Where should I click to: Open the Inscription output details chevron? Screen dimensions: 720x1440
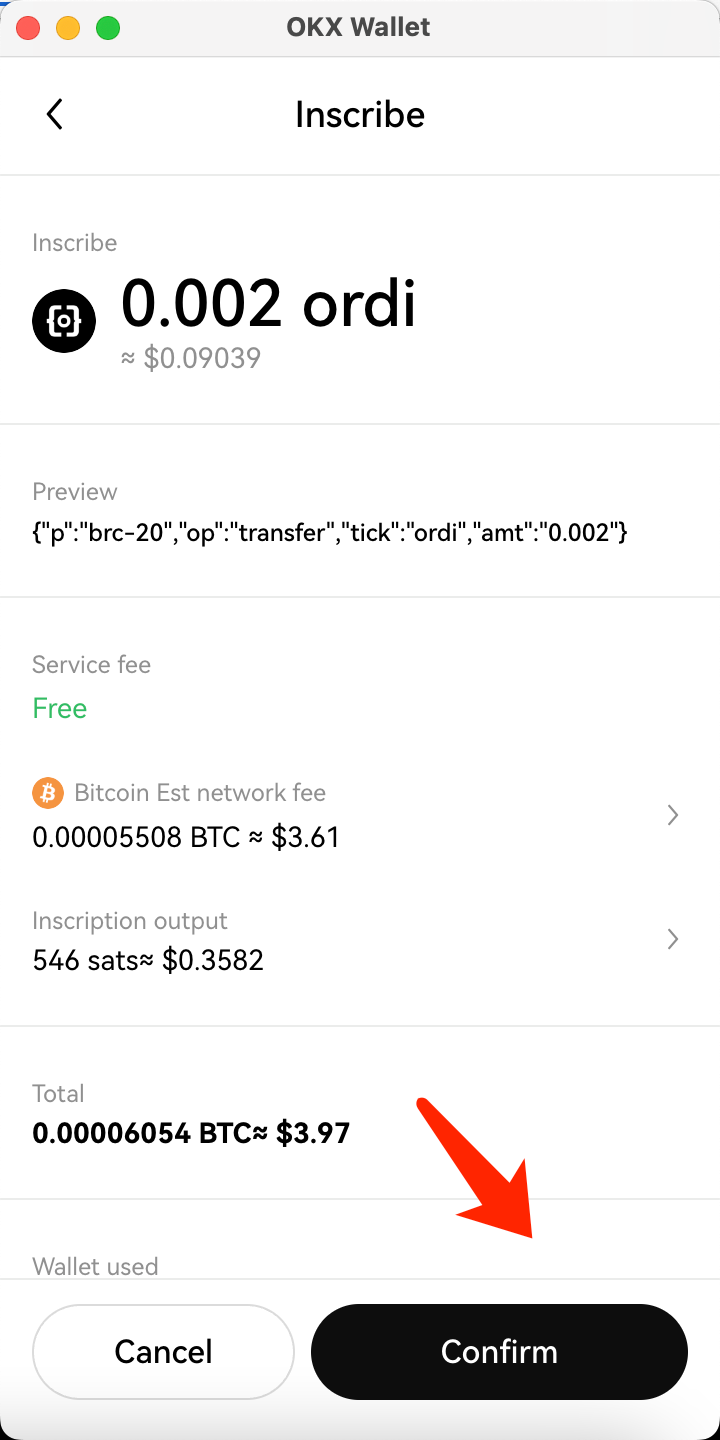[x=673, y=939]
